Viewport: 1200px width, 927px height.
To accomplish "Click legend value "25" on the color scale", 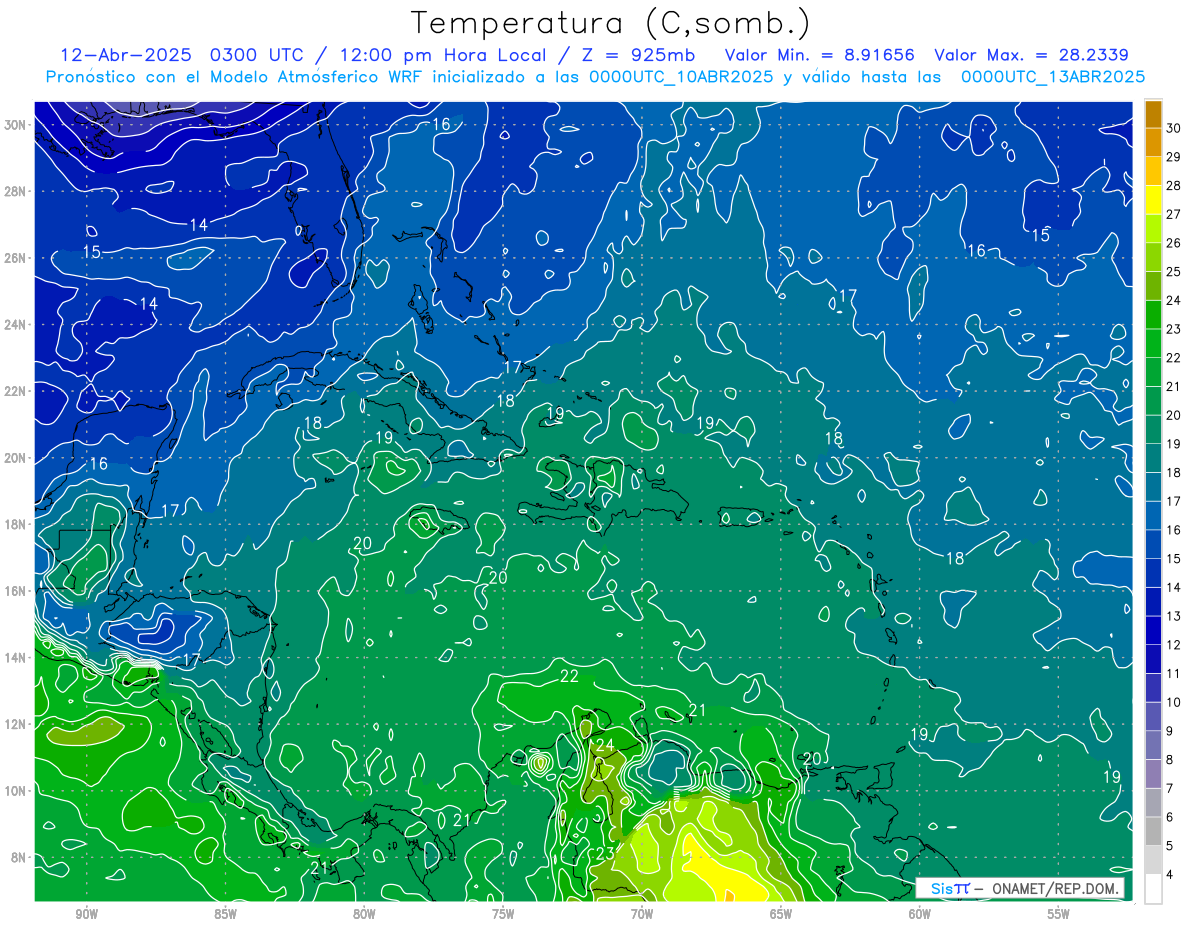I will coord(1173,272).
